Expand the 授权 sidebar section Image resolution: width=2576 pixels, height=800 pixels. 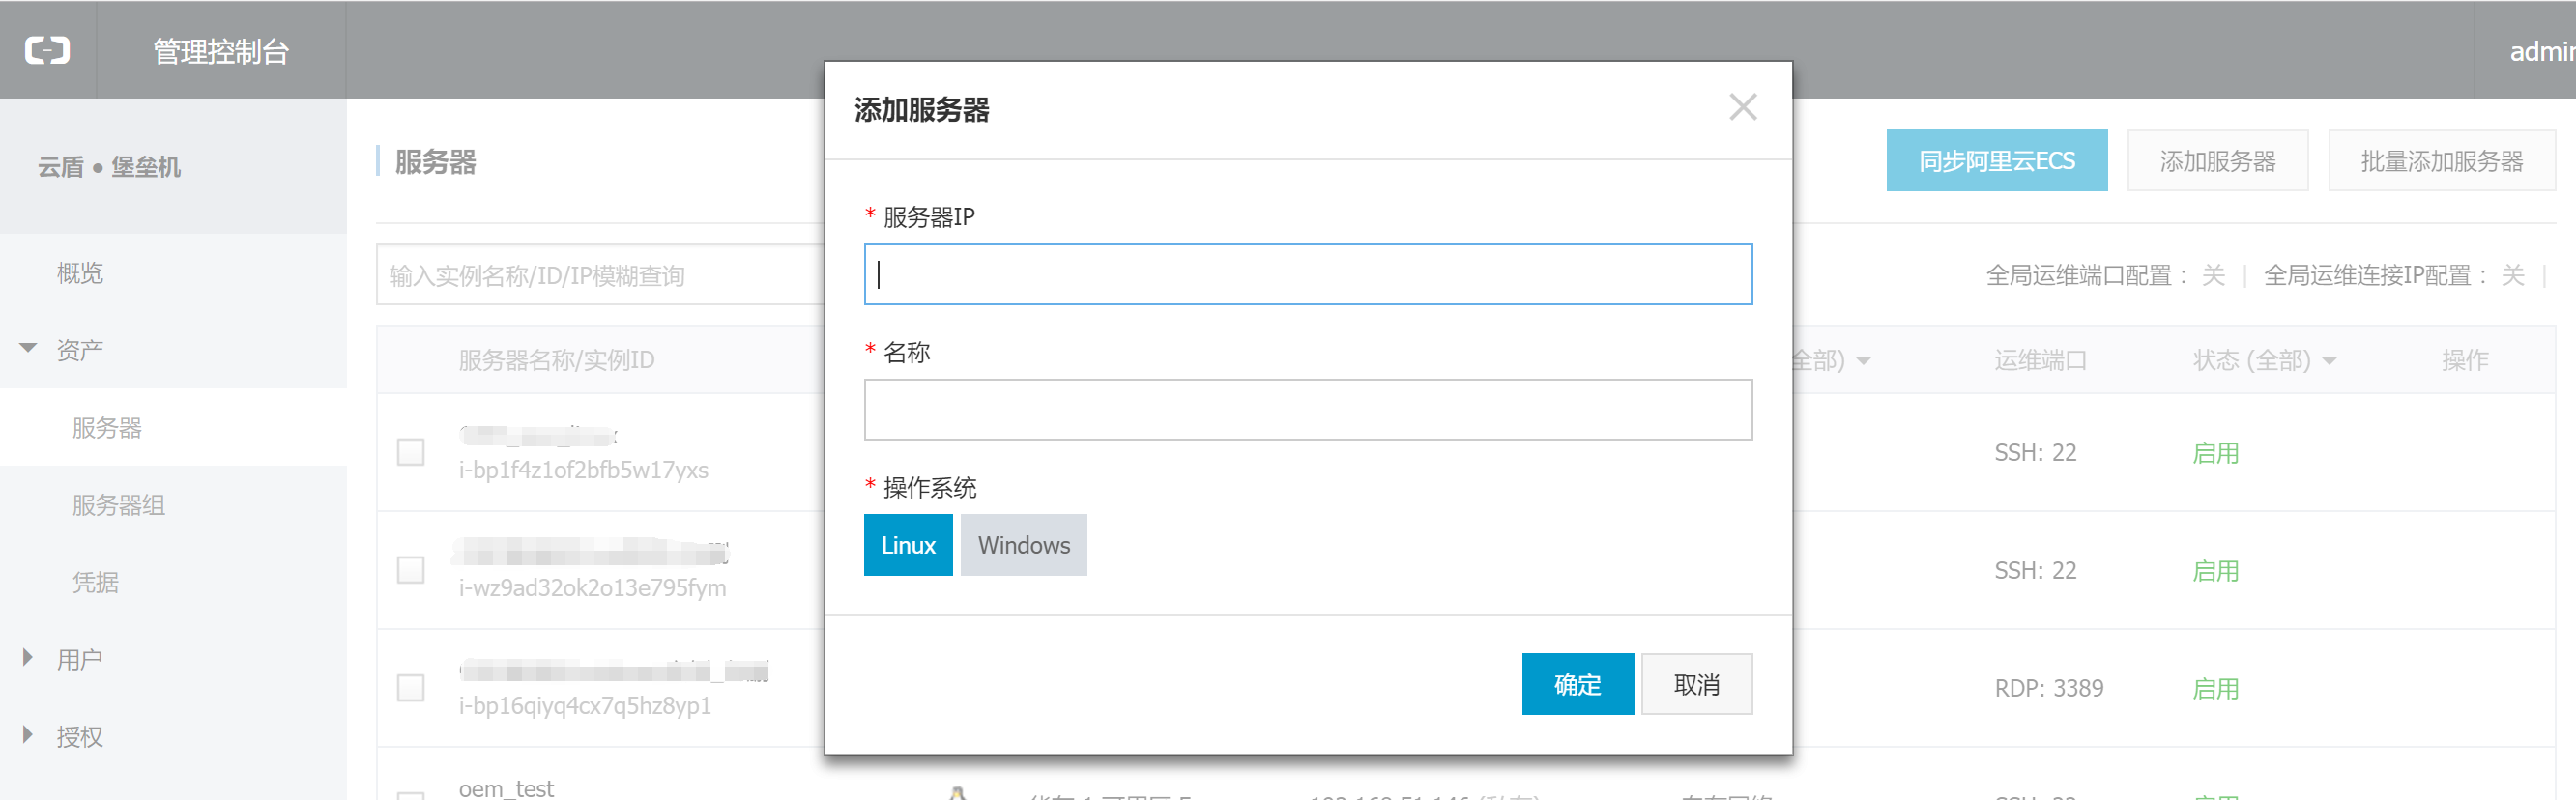[x=28, y=735]
